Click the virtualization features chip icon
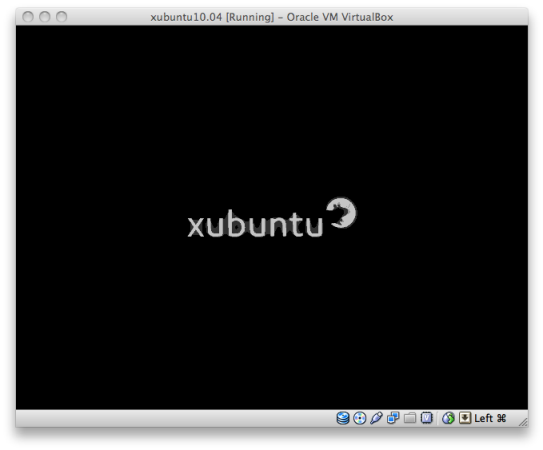The height and width of the screenshot is (450, 543). [x=427, y=418]
